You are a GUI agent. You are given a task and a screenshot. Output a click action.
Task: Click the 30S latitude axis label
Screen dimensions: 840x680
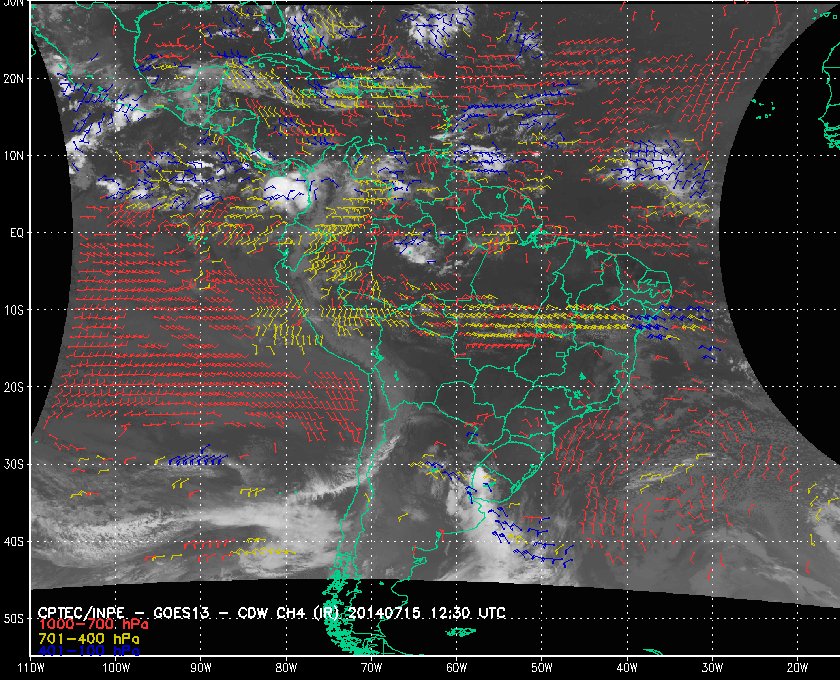coord(13,465)
